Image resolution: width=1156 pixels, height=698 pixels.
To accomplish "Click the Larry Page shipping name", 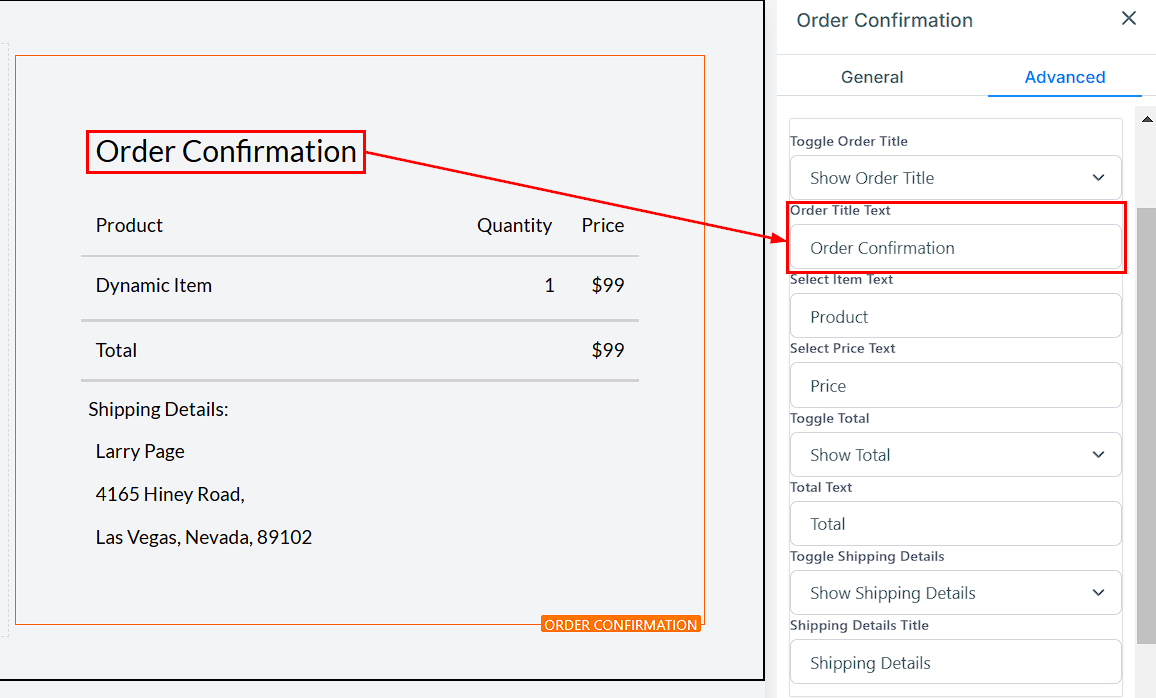I will pyautogui.click(x=140, y=452).
